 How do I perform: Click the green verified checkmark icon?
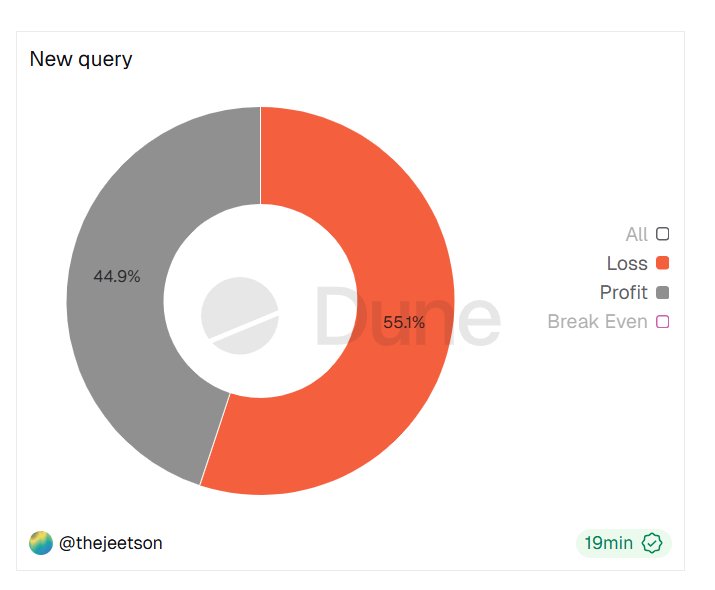(652, 543)
